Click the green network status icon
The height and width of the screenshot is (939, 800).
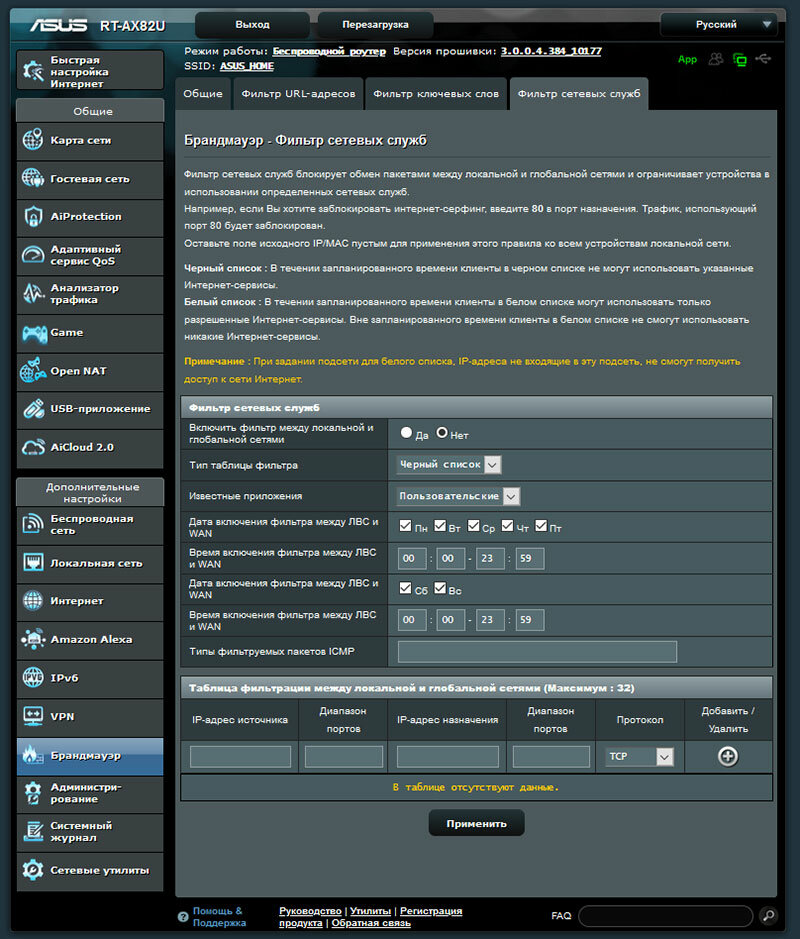coord(740,60)
